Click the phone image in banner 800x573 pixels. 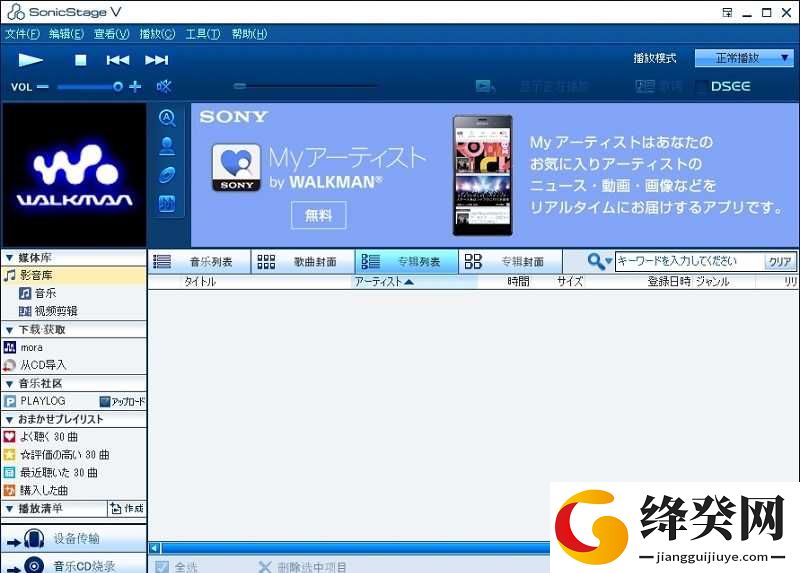482,176
